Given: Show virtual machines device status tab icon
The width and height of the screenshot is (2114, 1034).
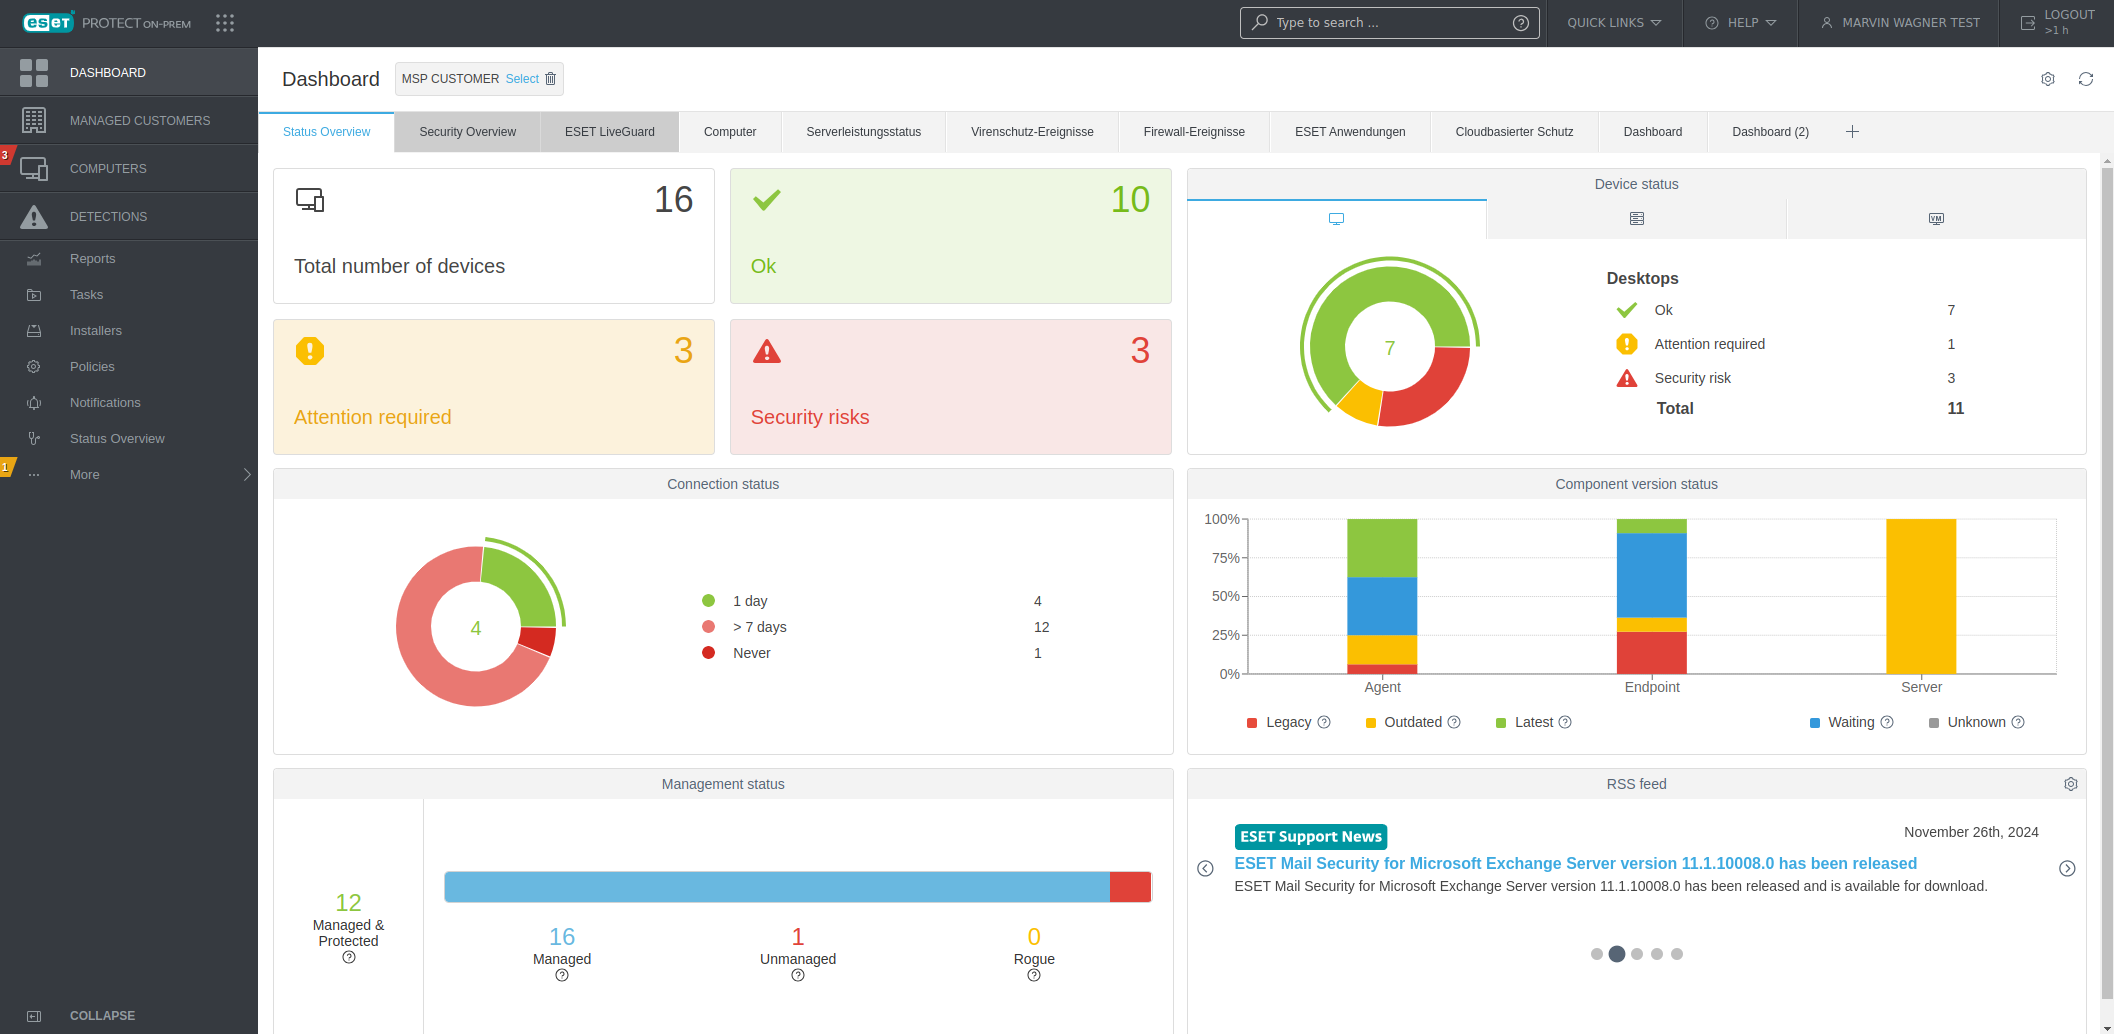Looking at the screenshot, I should tap(1936, 219).
